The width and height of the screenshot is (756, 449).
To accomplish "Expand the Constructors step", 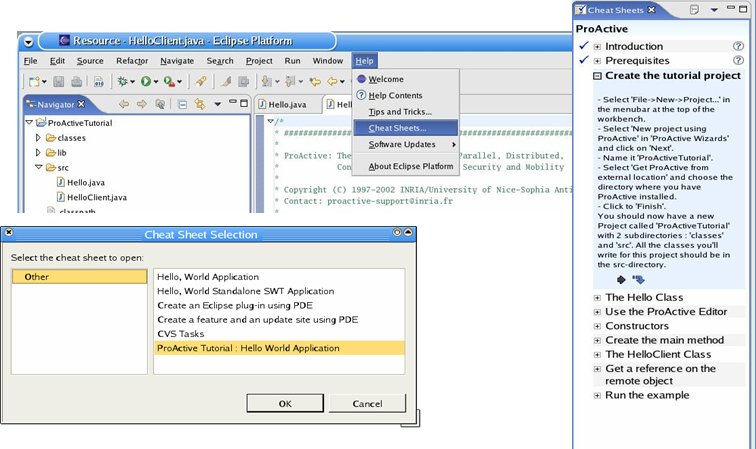I will click(x=597, y=326).
